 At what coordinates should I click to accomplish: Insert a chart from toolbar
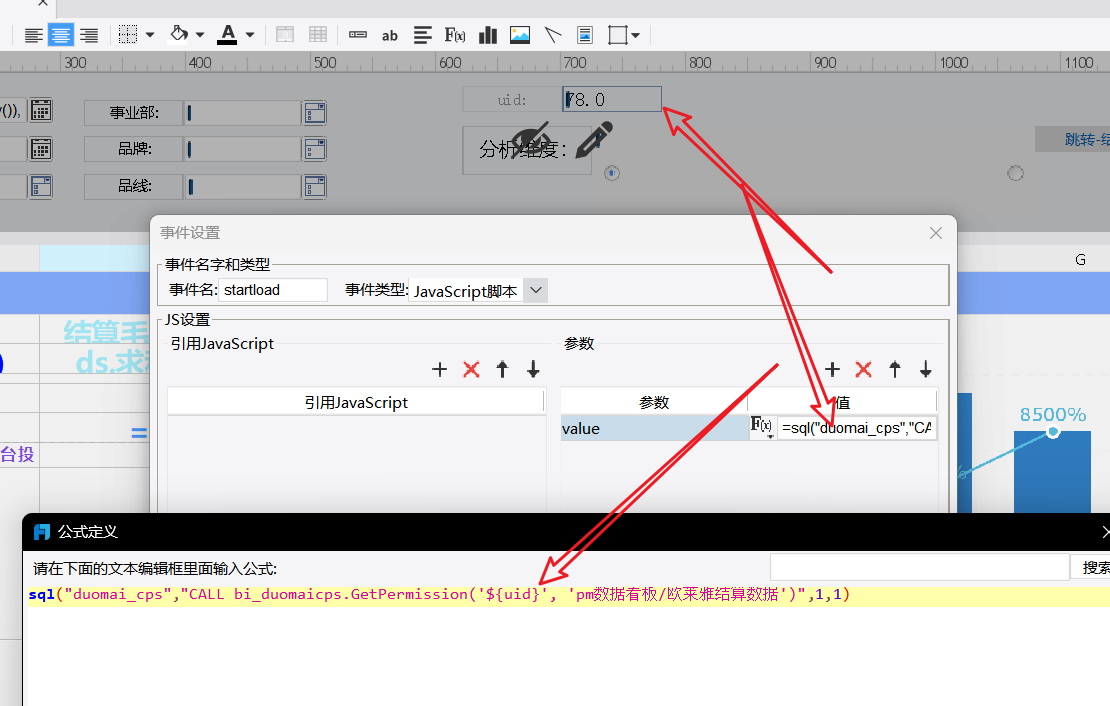[x=488, y=35]
